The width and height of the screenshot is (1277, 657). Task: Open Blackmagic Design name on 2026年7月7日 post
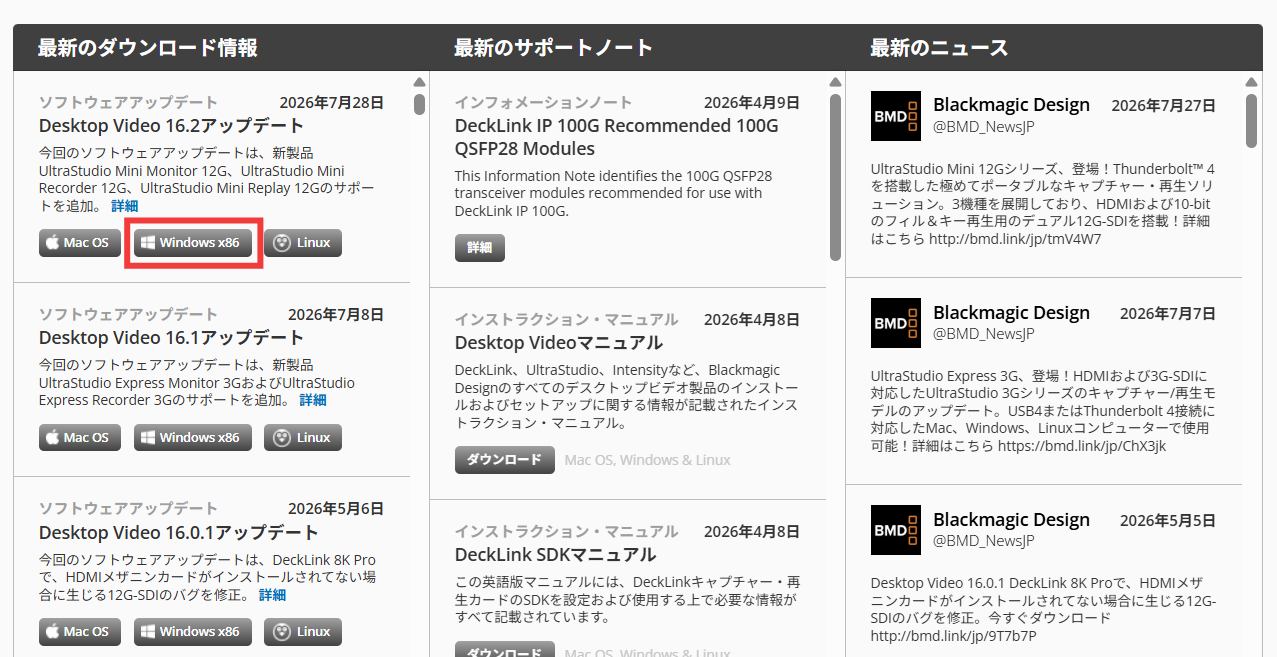click(1011, 313)
